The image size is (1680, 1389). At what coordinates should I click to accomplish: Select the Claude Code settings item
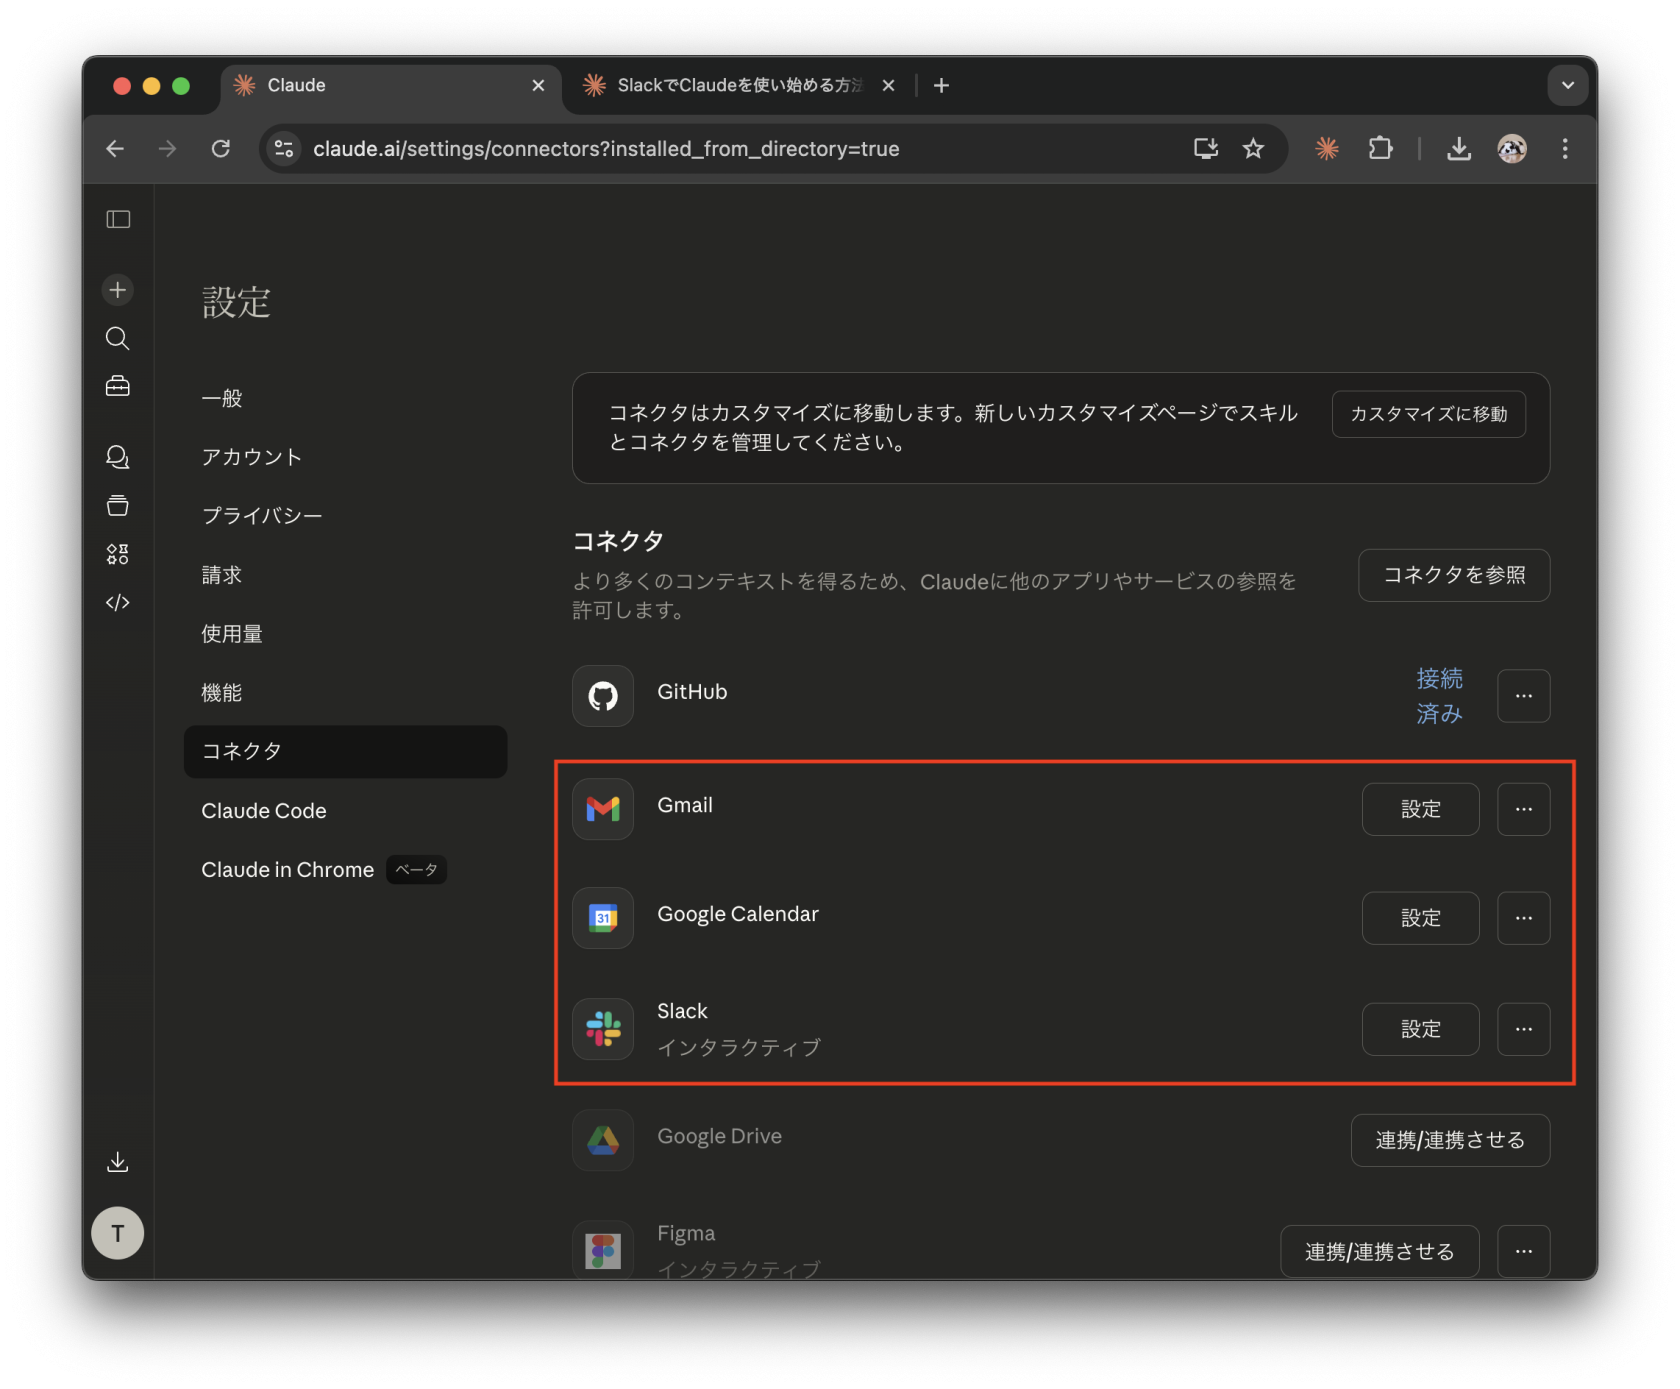[x=263, y=810]
